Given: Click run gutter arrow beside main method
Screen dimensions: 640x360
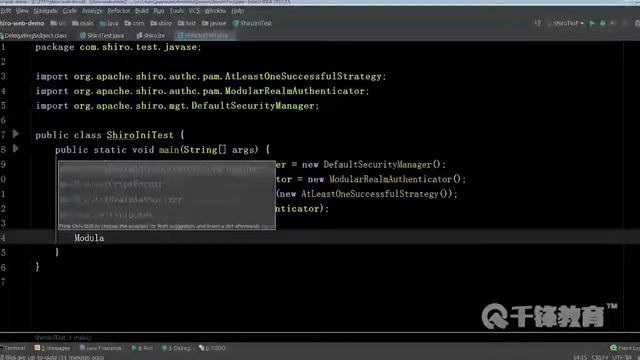Looking at the screenshot, I should click(x=16, y=148).
